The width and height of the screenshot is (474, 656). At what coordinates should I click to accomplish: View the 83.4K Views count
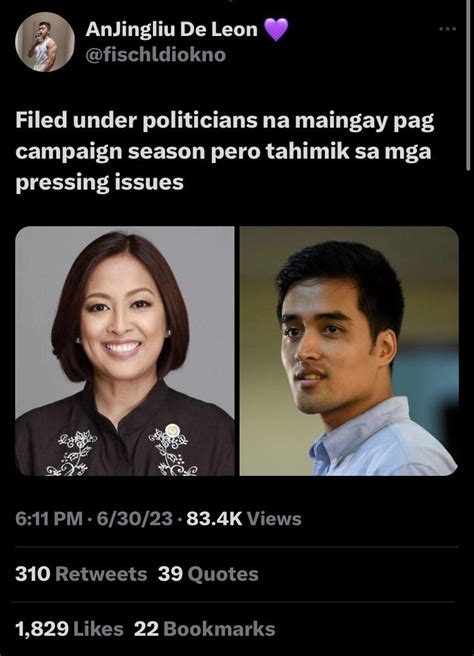(244, 519)
